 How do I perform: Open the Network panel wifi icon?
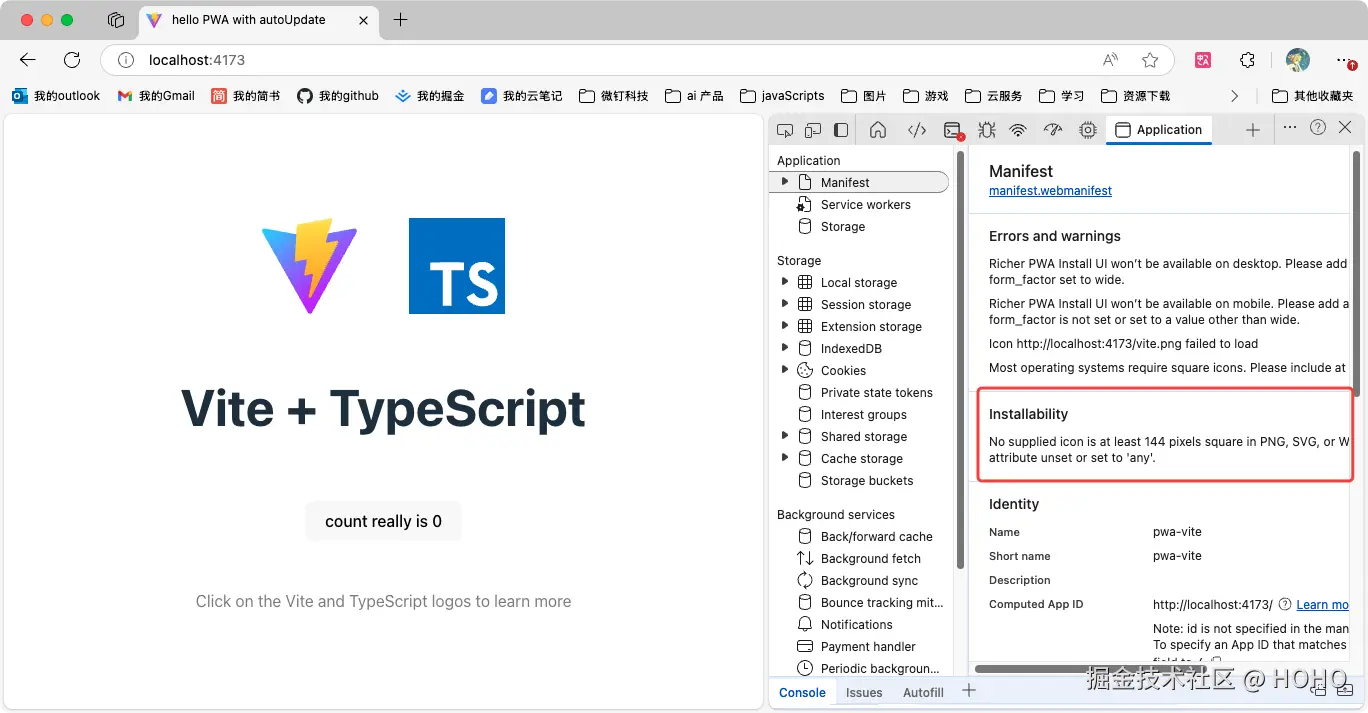coord(1018,130)
